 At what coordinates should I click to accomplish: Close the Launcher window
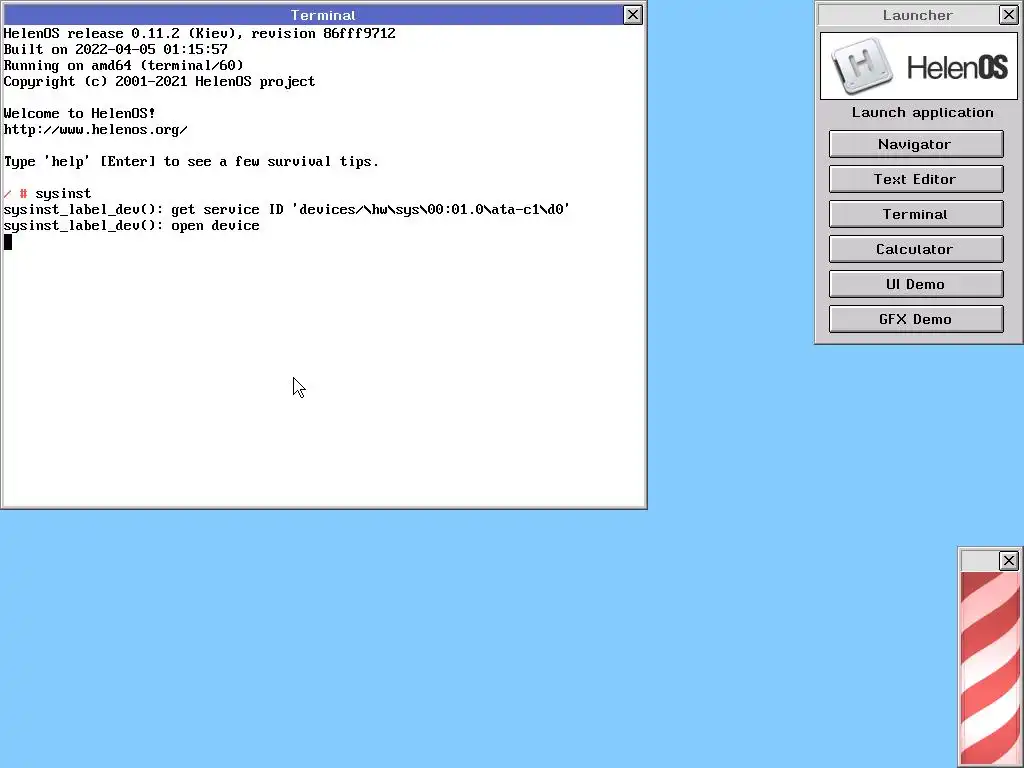point(1008,15)
